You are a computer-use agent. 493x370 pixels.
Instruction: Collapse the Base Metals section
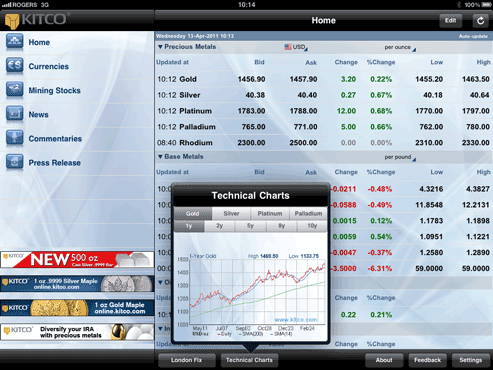(181, 157)
